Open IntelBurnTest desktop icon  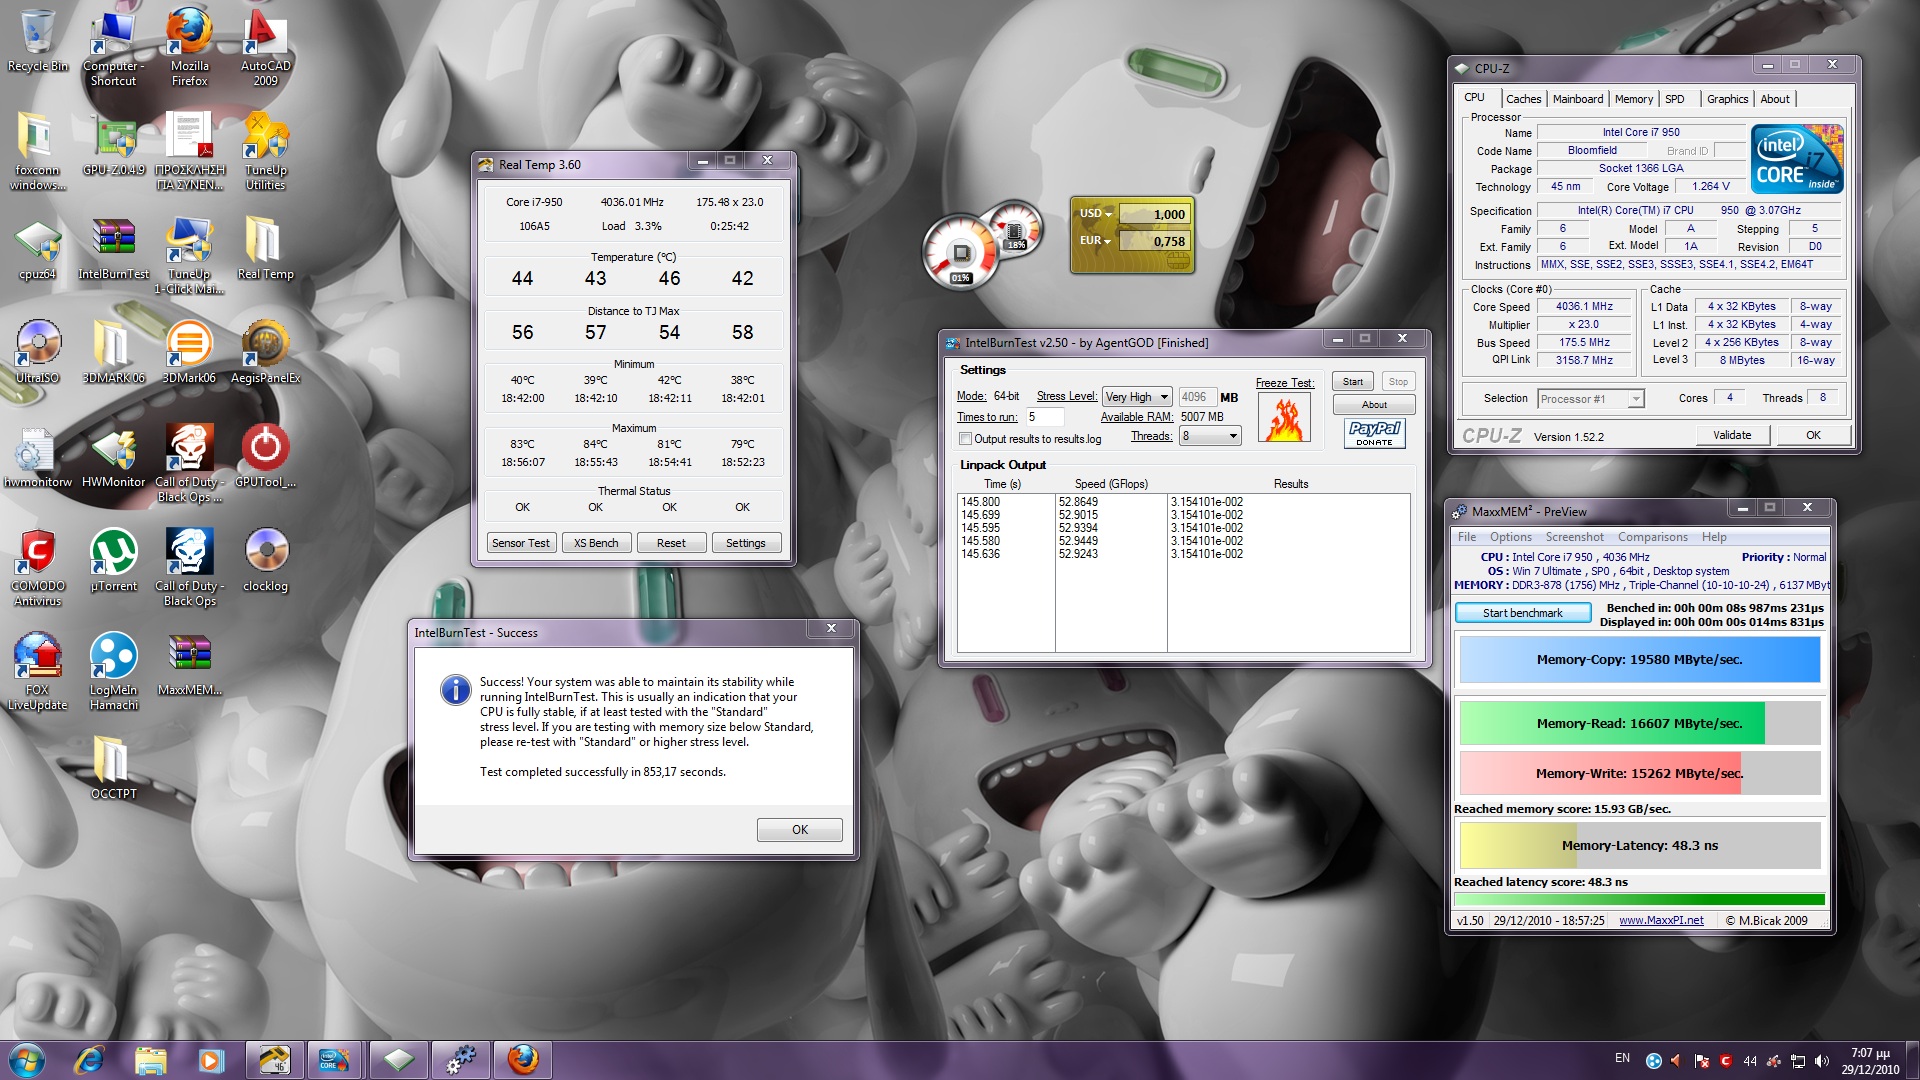point(114,250)
